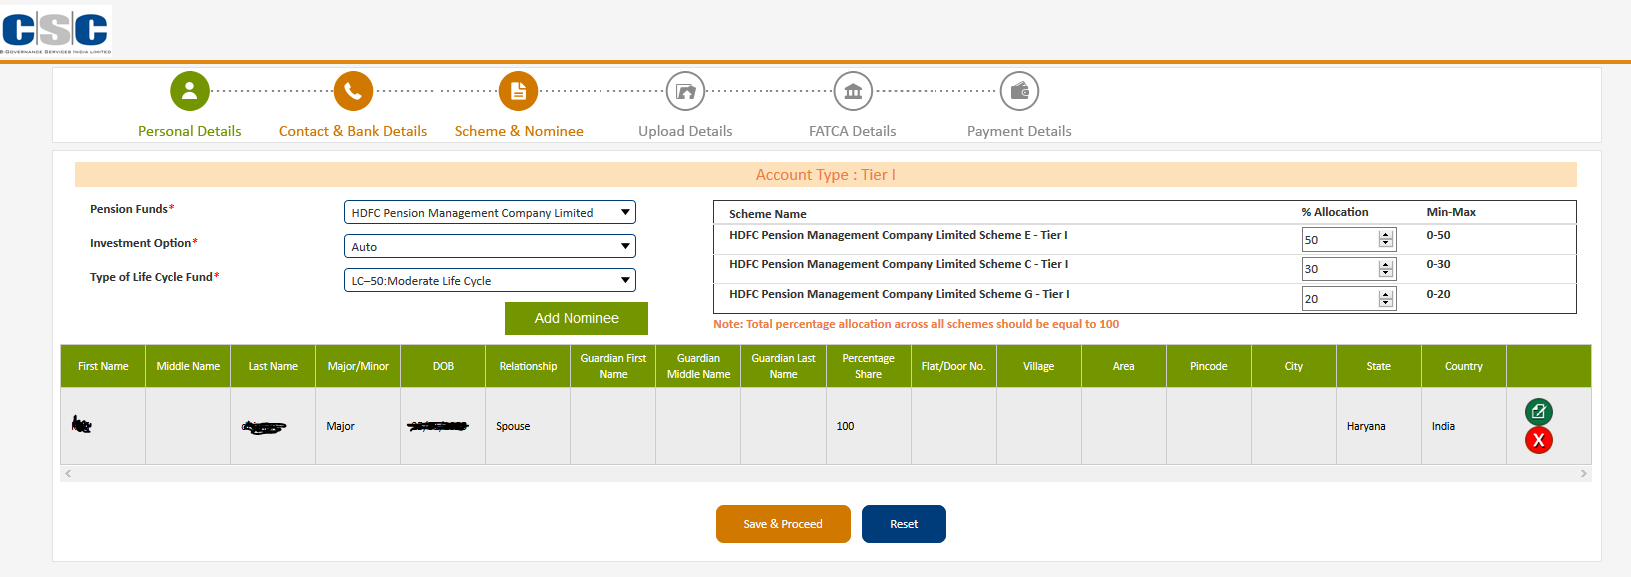
Task: Click the Scheme C - Tier I name
Action: click(898, 264)
